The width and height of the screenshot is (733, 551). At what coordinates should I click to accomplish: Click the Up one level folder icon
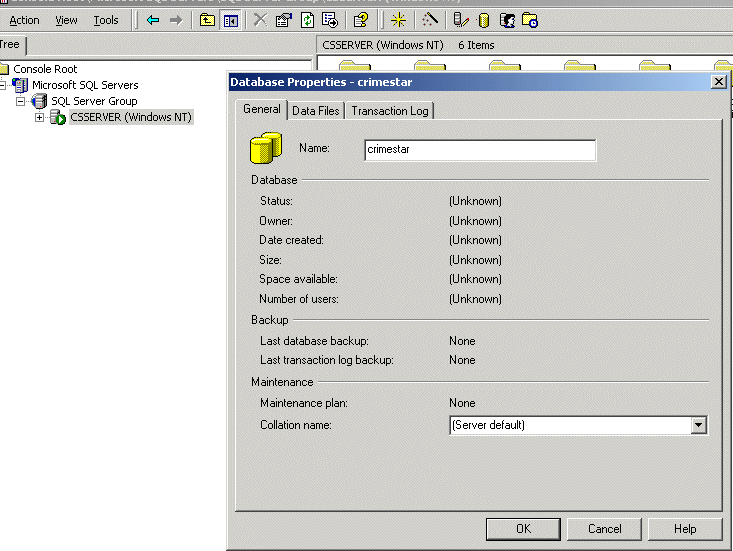click(x=207, y=20)
